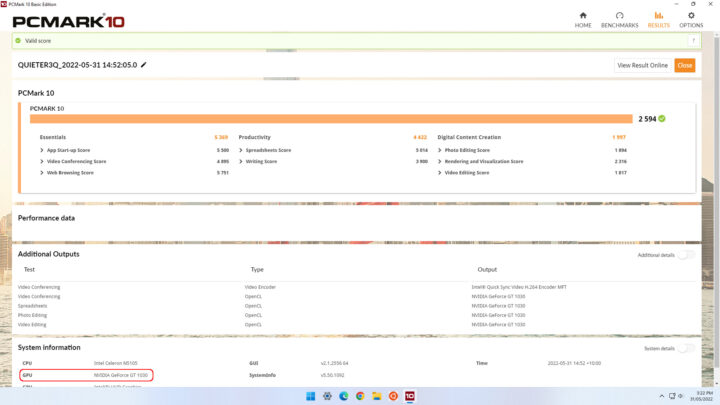This screenshot has height=405, width=720.
Task: Show hidden tray icons chevron
Action: 662,396
